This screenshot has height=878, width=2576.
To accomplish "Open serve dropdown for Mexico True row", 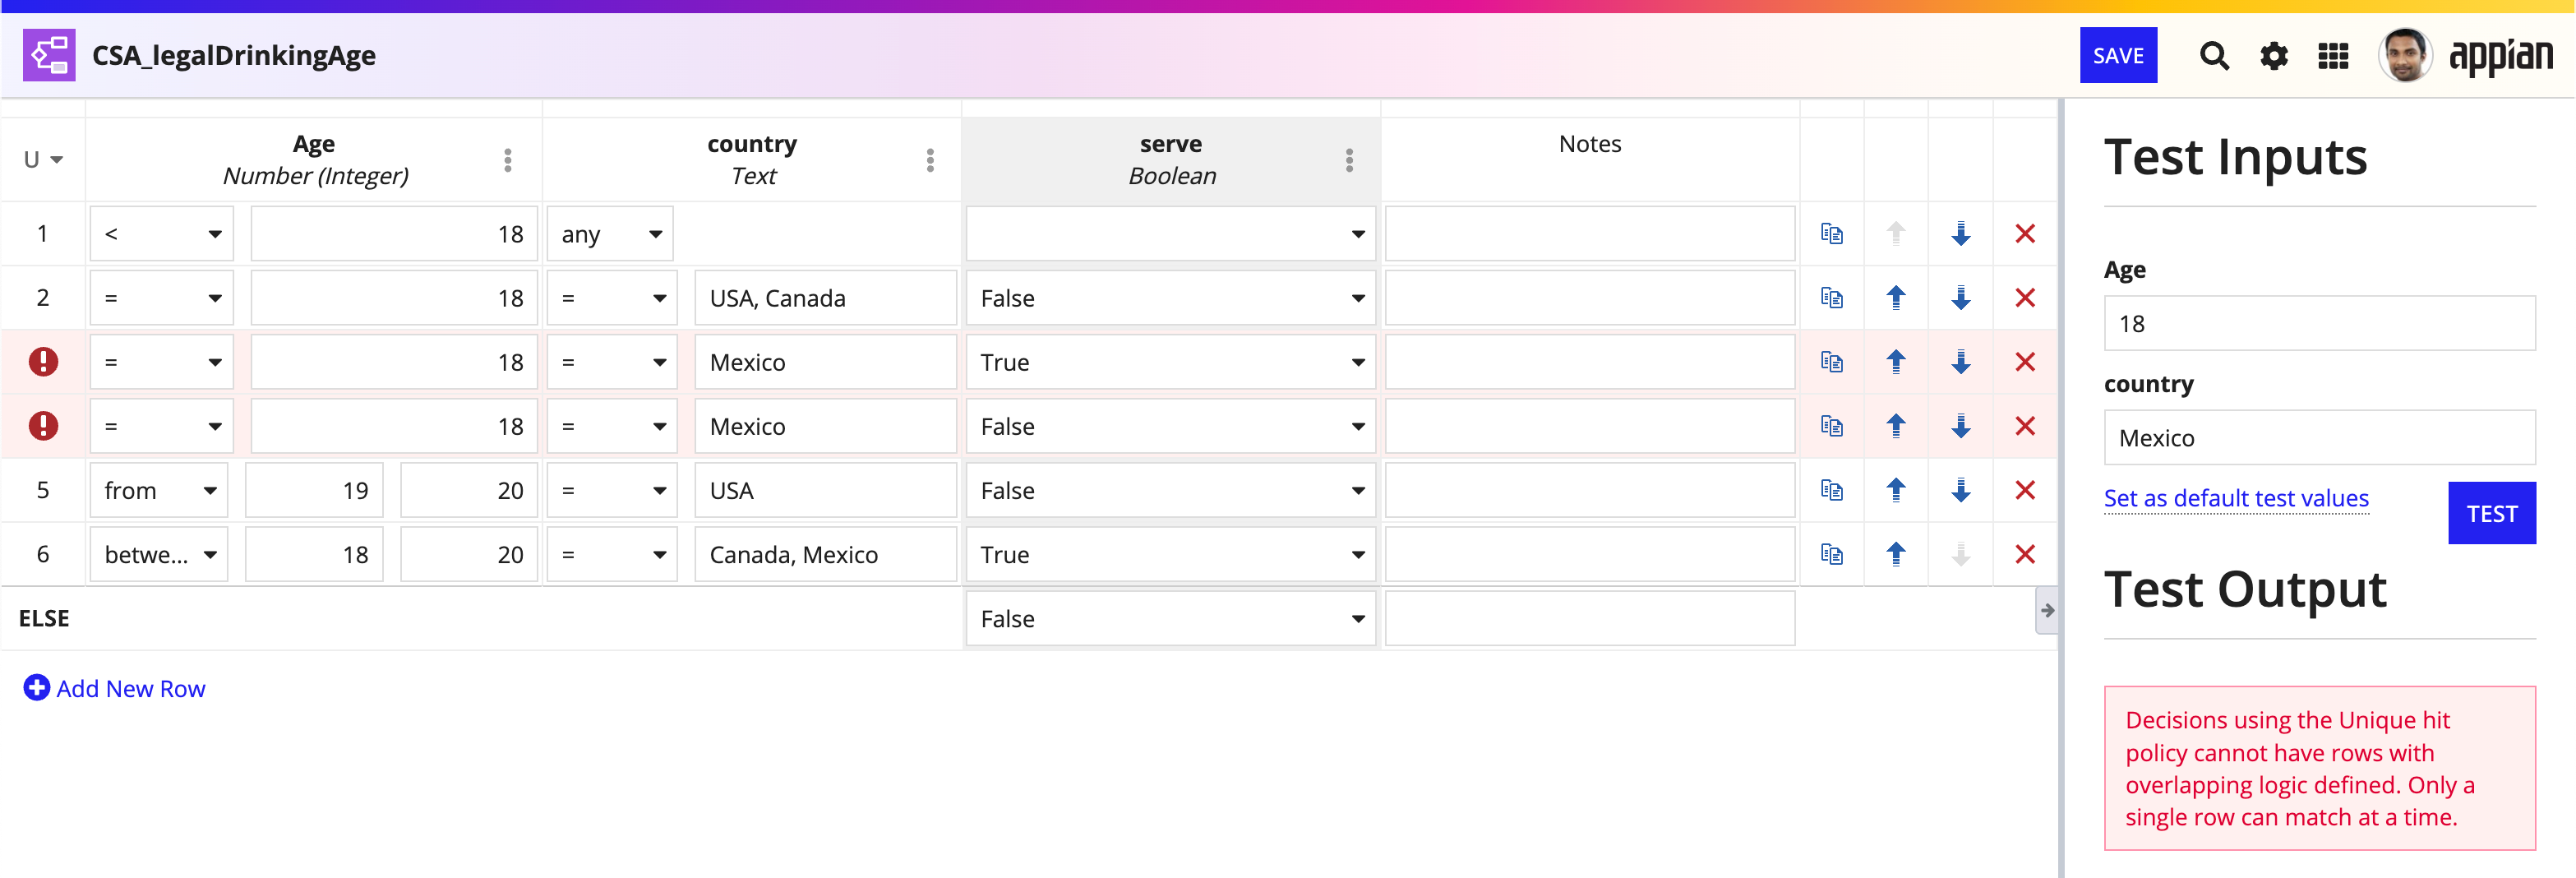I will (x=1170, y=362).
